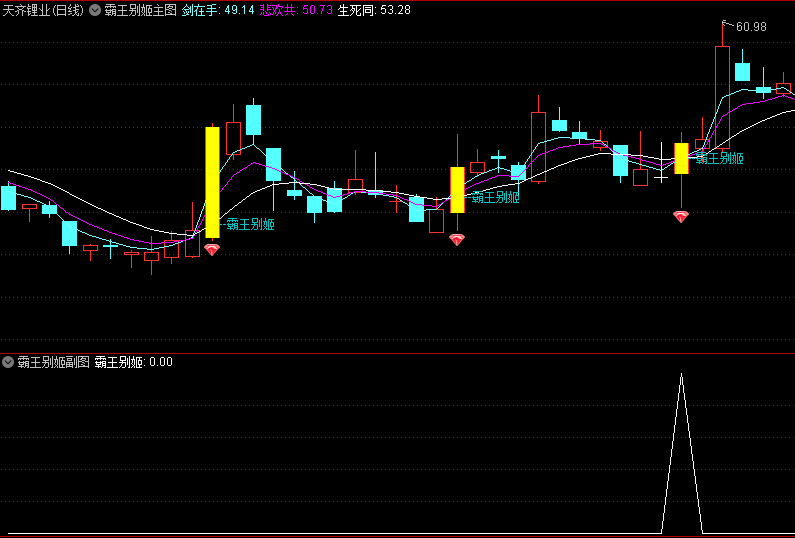Click the 霸王别姬主图 indicator name
The width and height of the screenshot is (795, 538).
[140, 10]
